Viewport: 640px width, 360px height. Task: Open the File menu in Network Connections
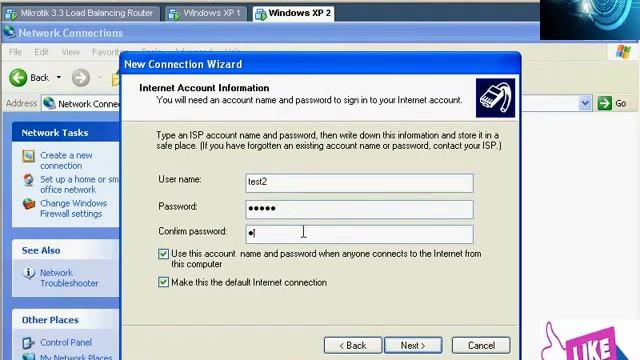[x=15, y=52]
